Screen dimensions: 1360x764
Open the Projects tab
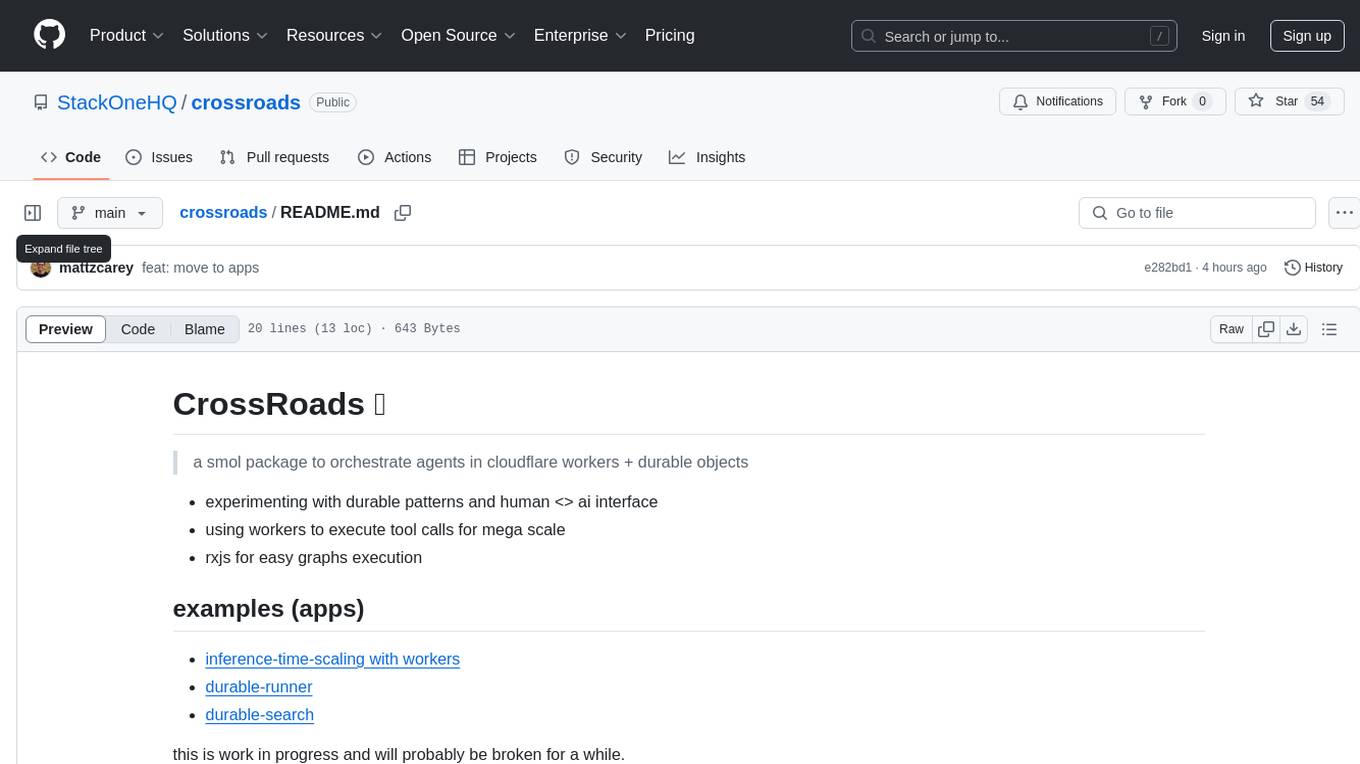tap(498, 157)
